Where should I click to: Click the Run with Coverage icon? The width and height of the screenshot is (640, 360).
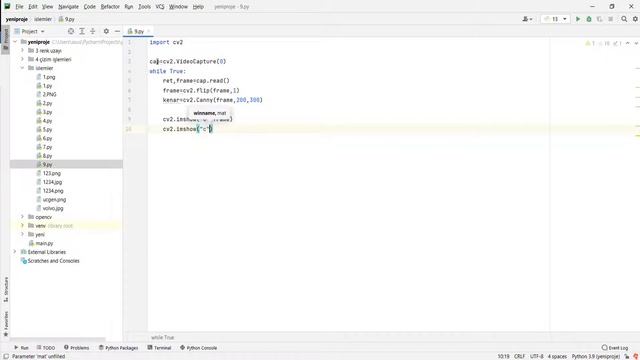point(600,19)
